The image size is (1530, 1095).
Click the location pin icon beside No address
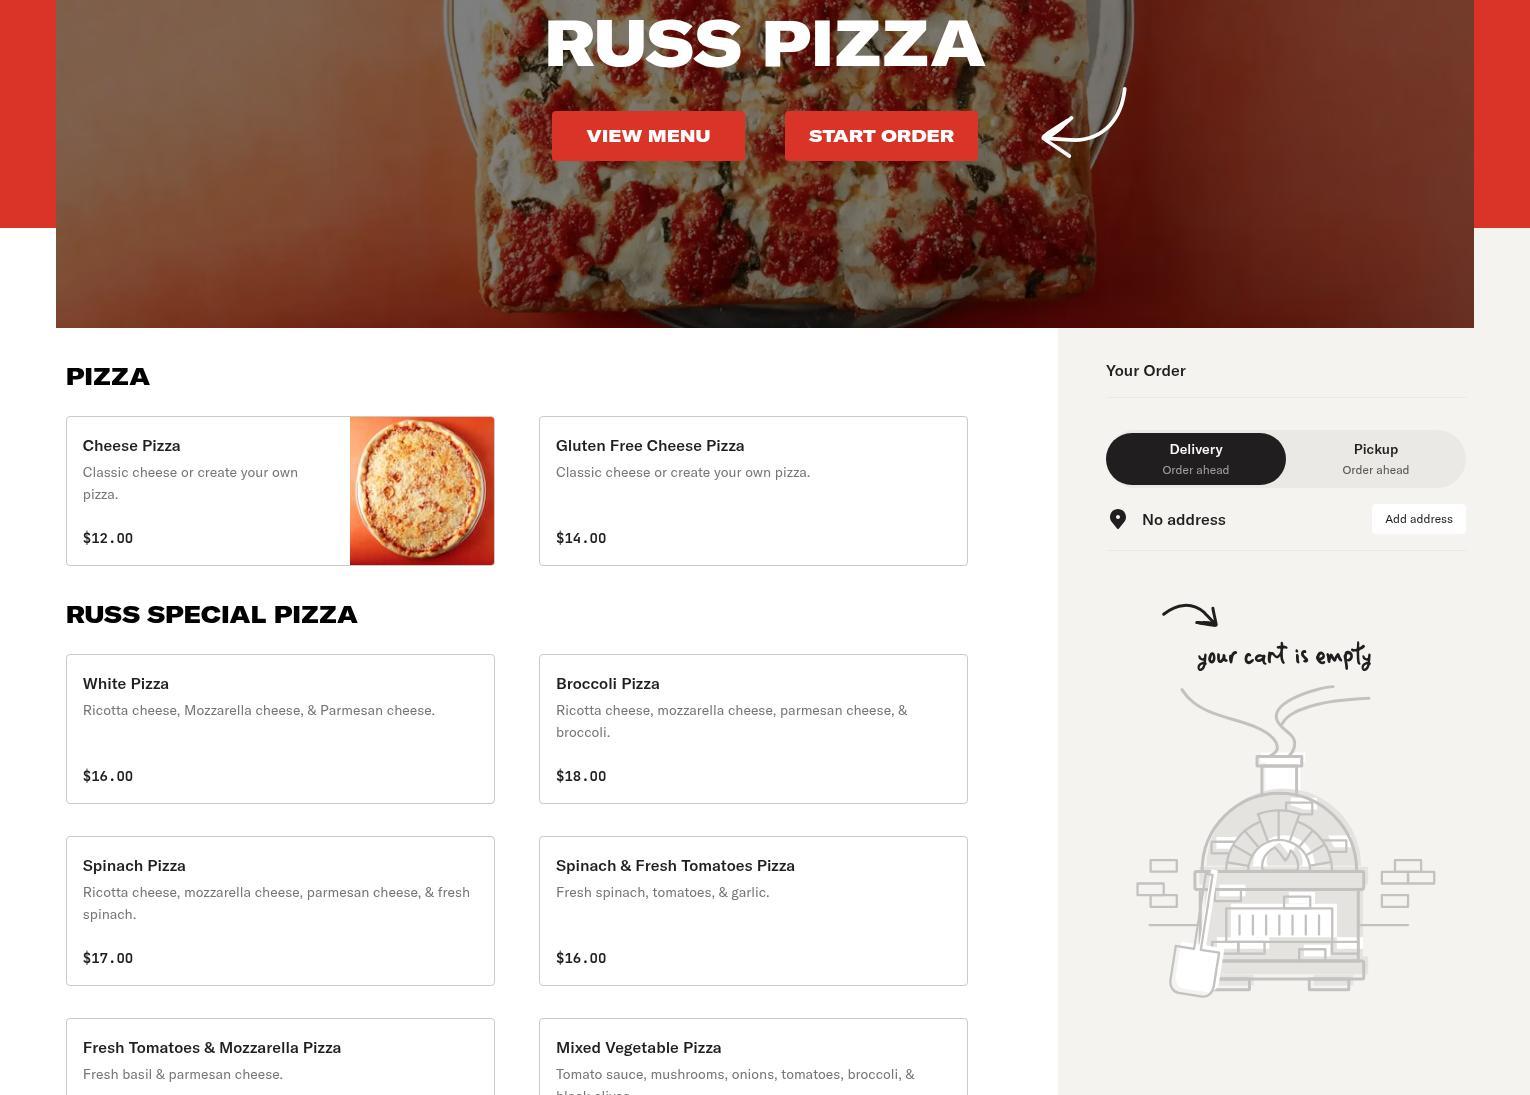pos(1118,519)
